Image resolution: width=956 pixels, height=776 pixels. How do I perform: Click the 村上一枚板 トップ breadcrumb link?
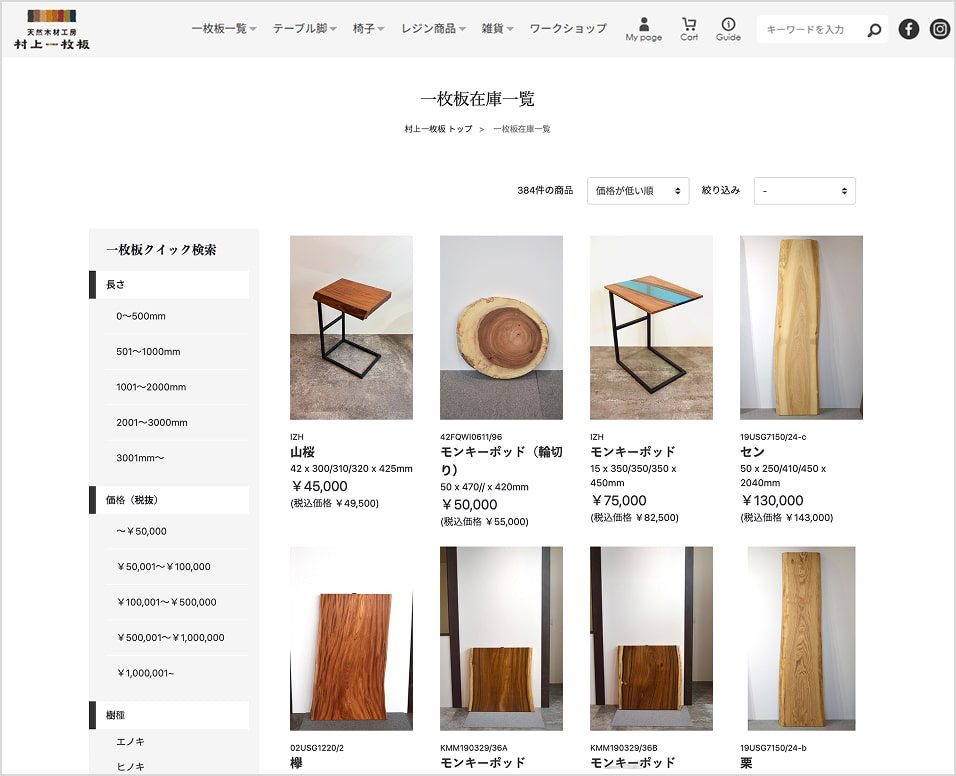tap(438, 129)
